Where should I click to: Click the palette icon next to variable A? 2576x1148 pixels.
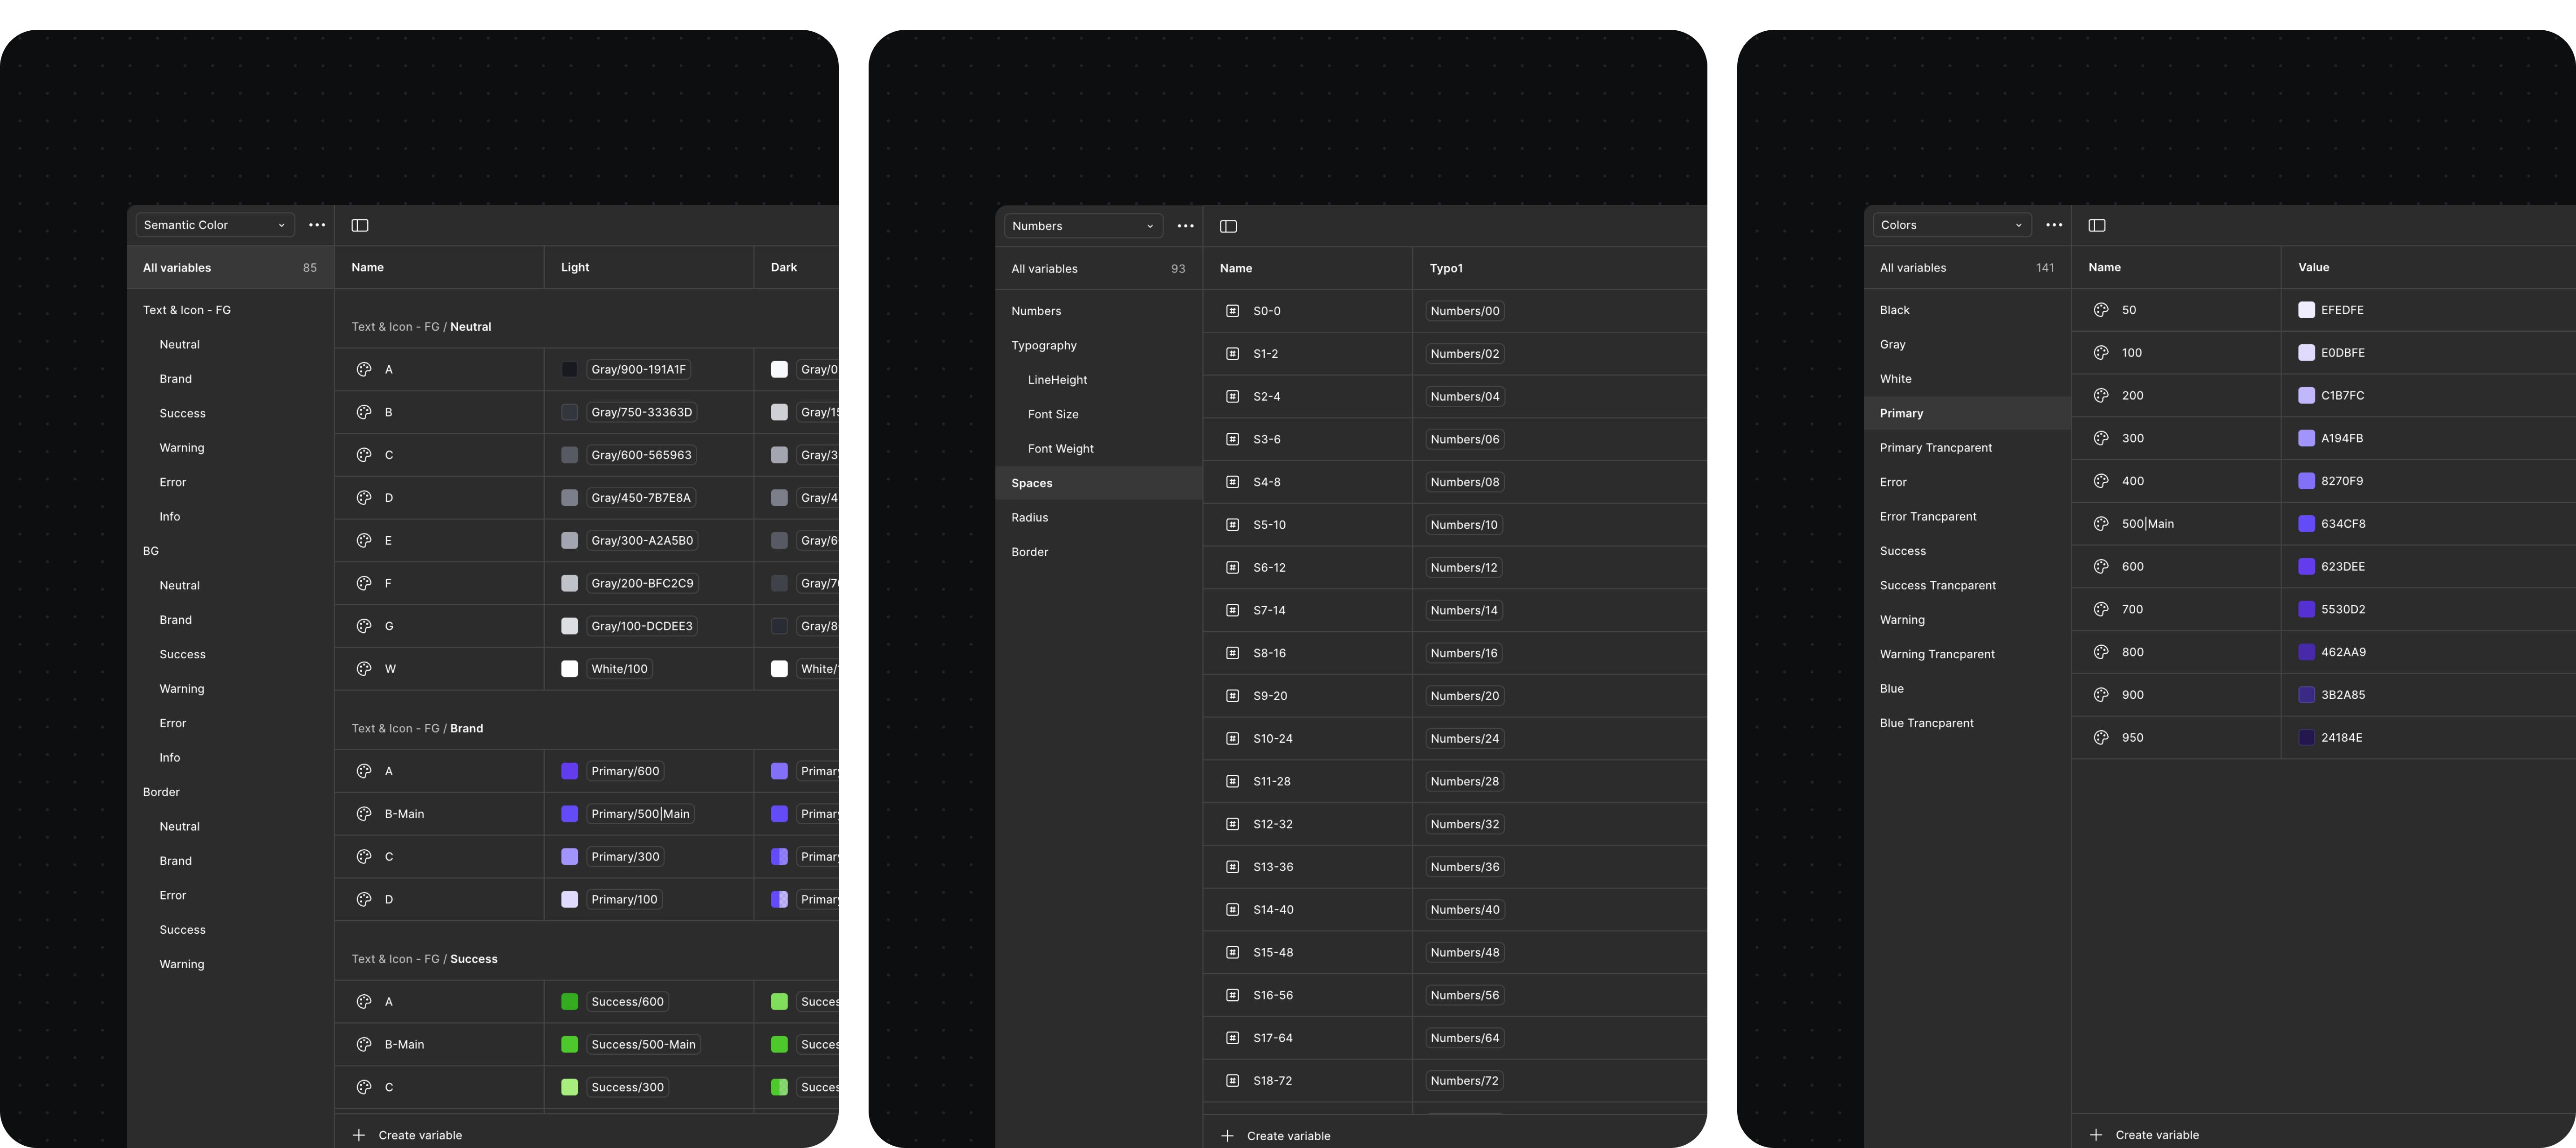[364, 369]
